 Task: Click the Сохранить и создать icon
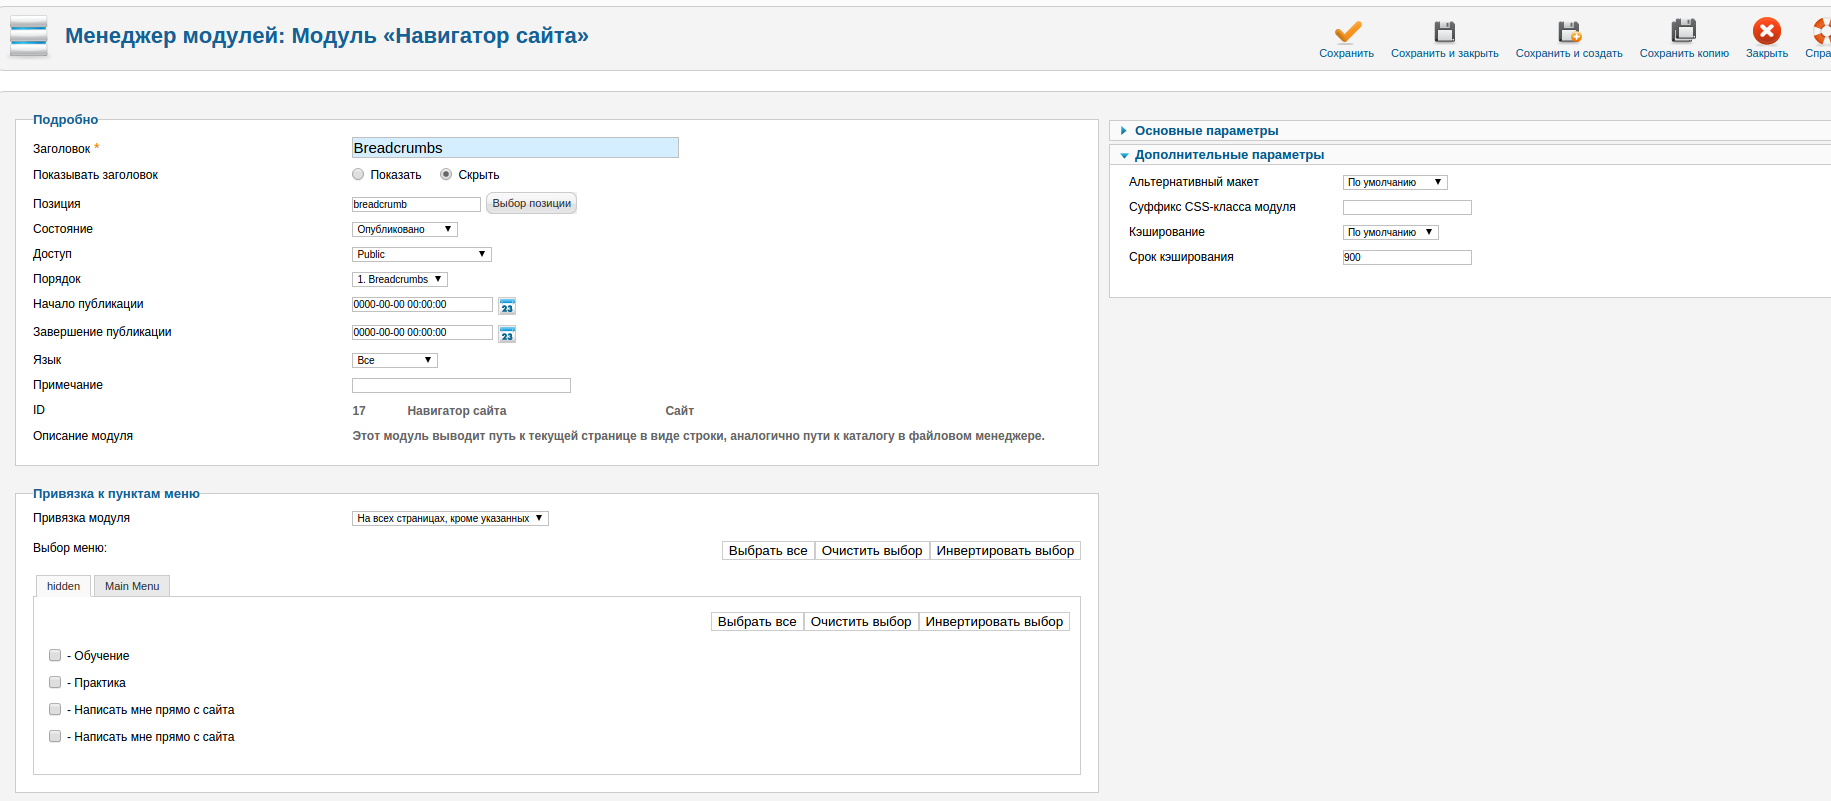pos(1569,31)
